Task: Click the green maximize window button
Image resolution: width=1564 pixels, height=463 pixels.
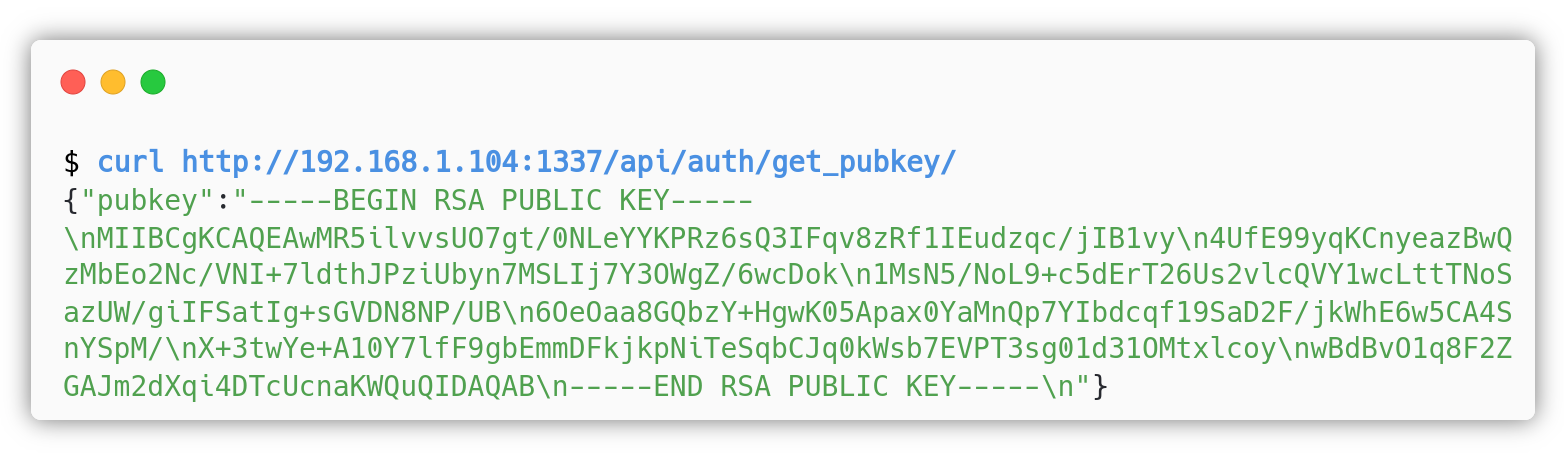Action: coord(153,82)
